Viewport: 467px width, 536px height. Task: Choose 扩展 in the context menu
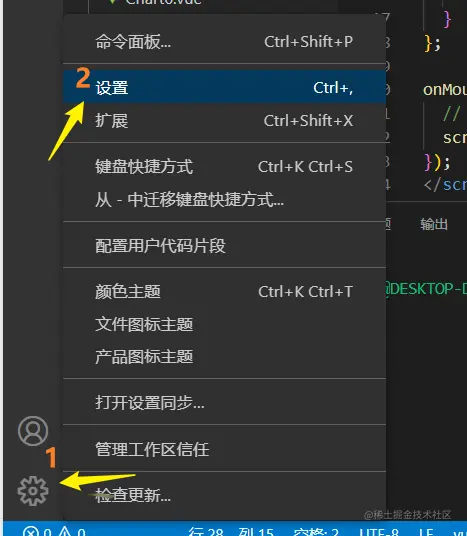(225, 121)
